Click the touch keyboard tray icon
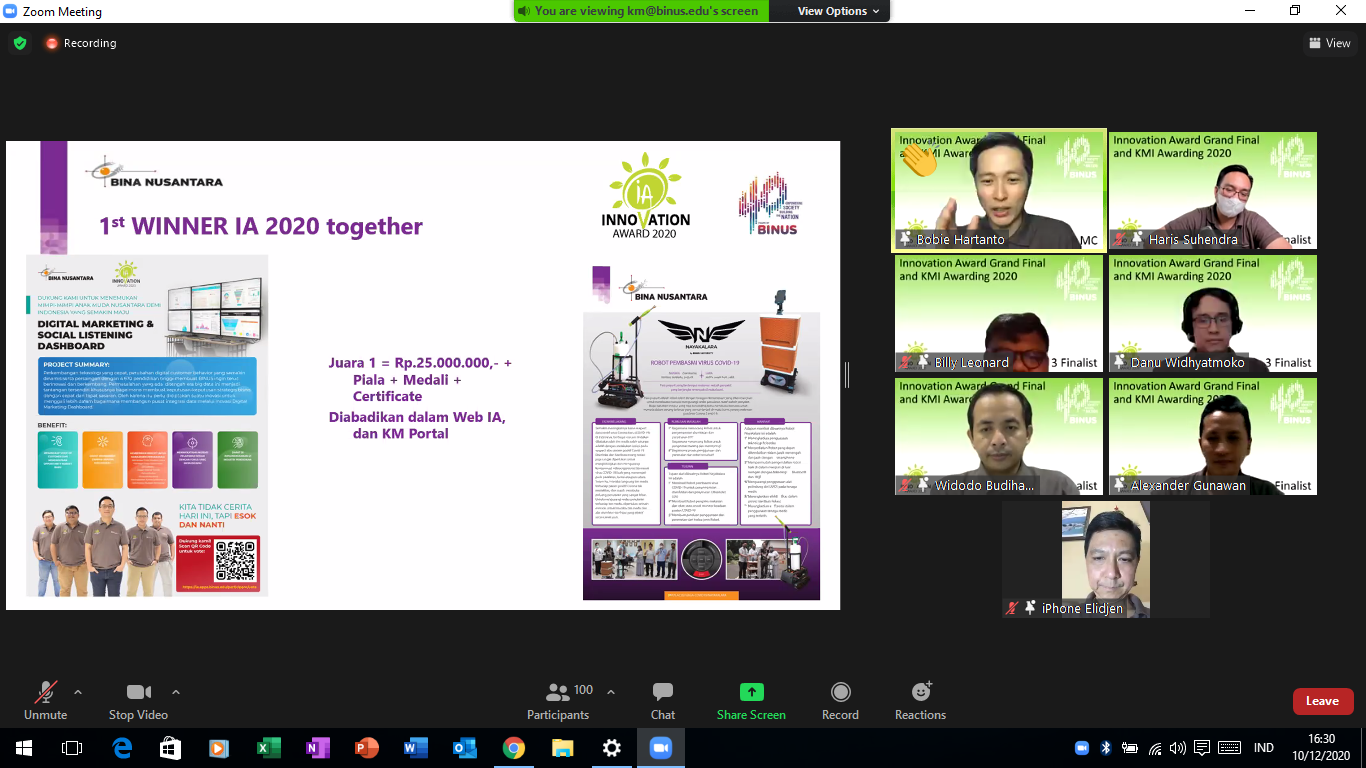The width and height of the screenshot is (1366, 768). 1229,748
